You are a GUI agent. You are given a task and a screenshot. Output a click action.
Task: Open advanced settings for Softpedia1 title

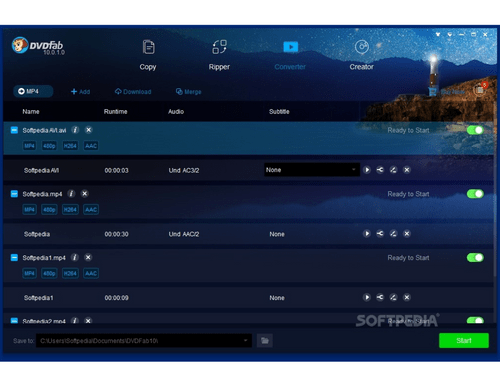tap(380, 297)
